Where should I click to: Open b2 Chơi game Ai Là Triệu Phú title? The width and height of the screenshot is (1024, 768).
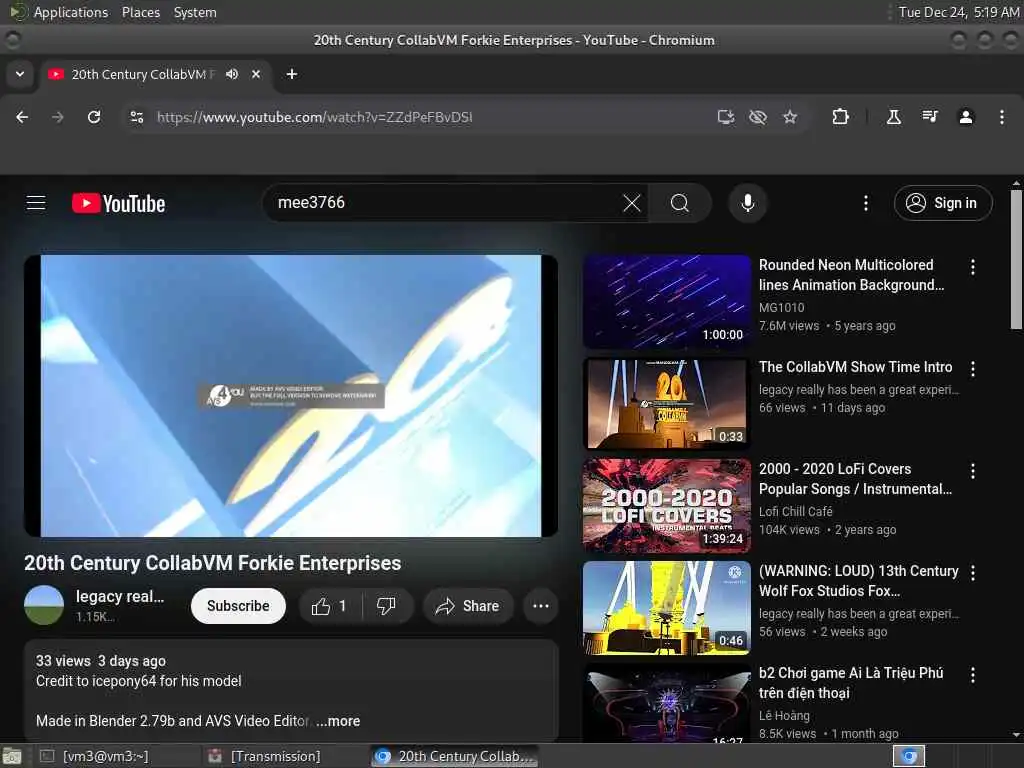(851, 682)
